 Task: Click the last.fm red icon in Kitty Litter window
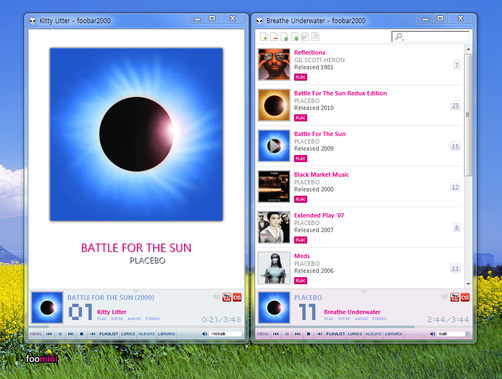[237, 297]
